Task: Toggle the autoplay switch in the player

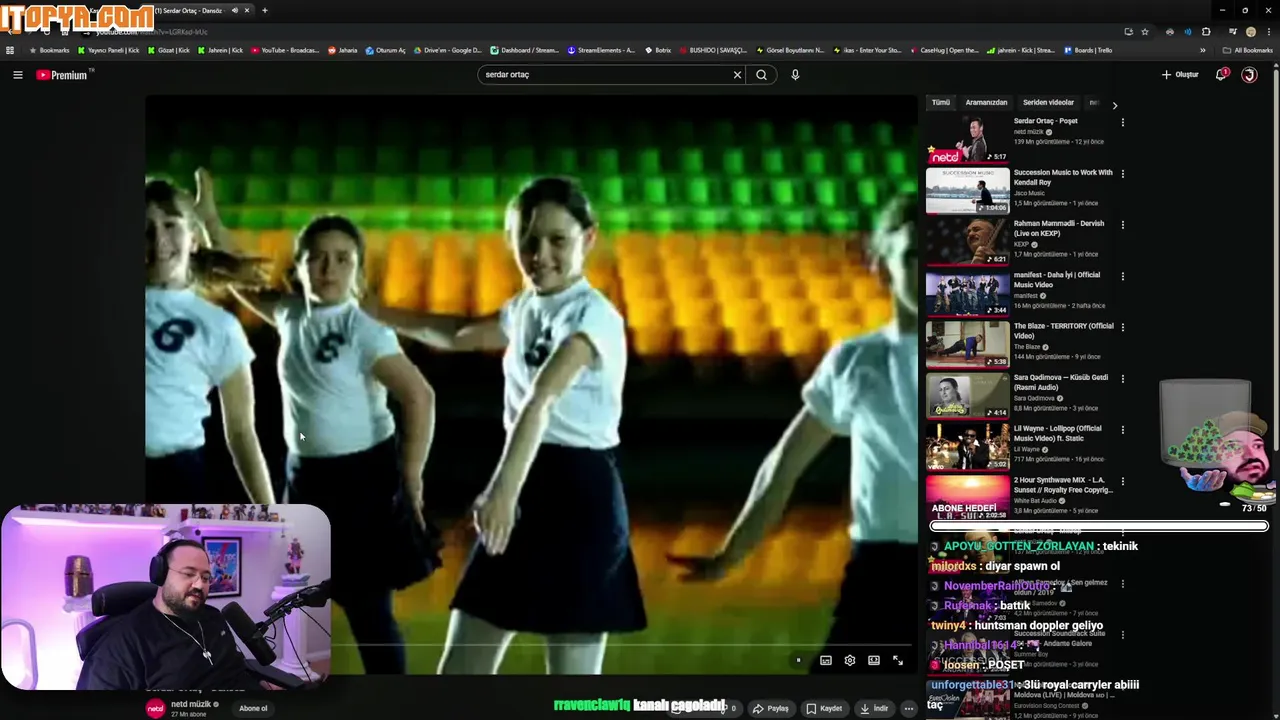Action: 797,660
